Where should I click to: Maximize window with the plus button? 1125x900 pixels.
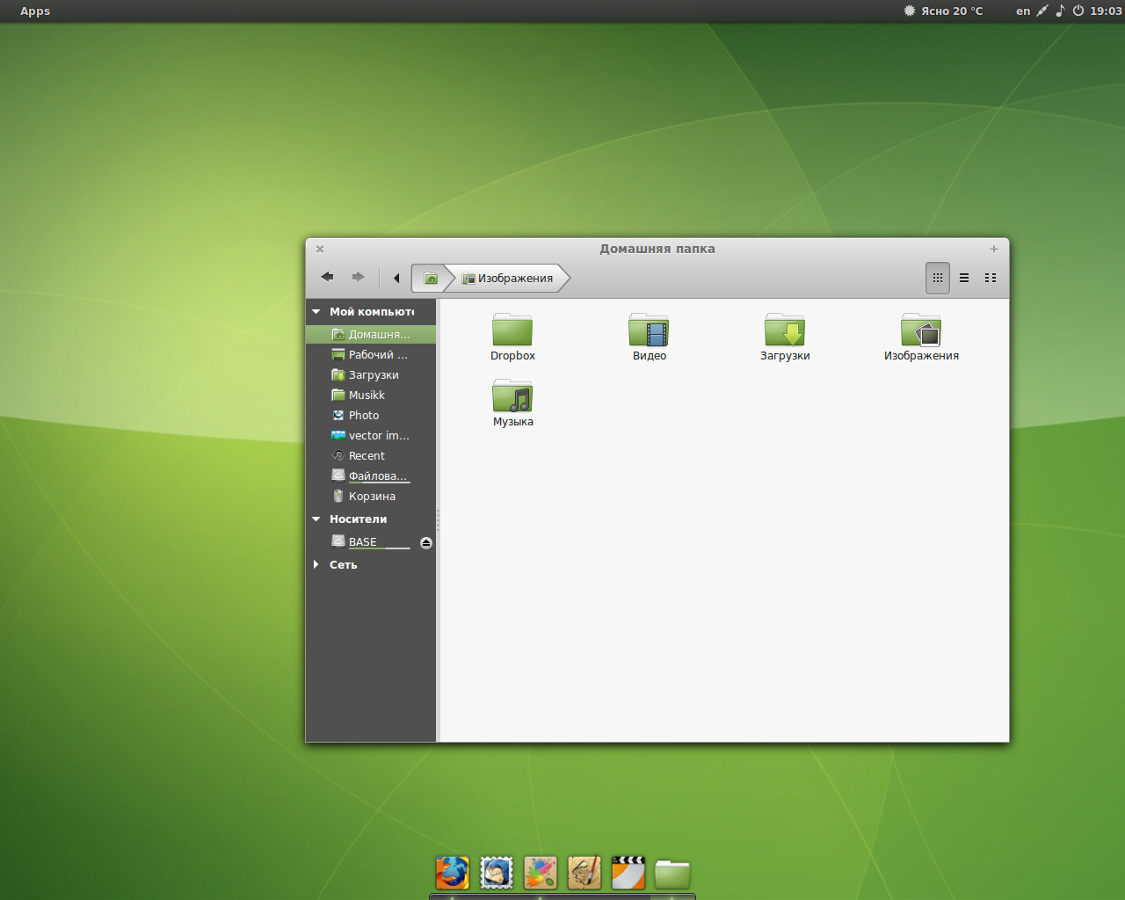click(994, 249)
